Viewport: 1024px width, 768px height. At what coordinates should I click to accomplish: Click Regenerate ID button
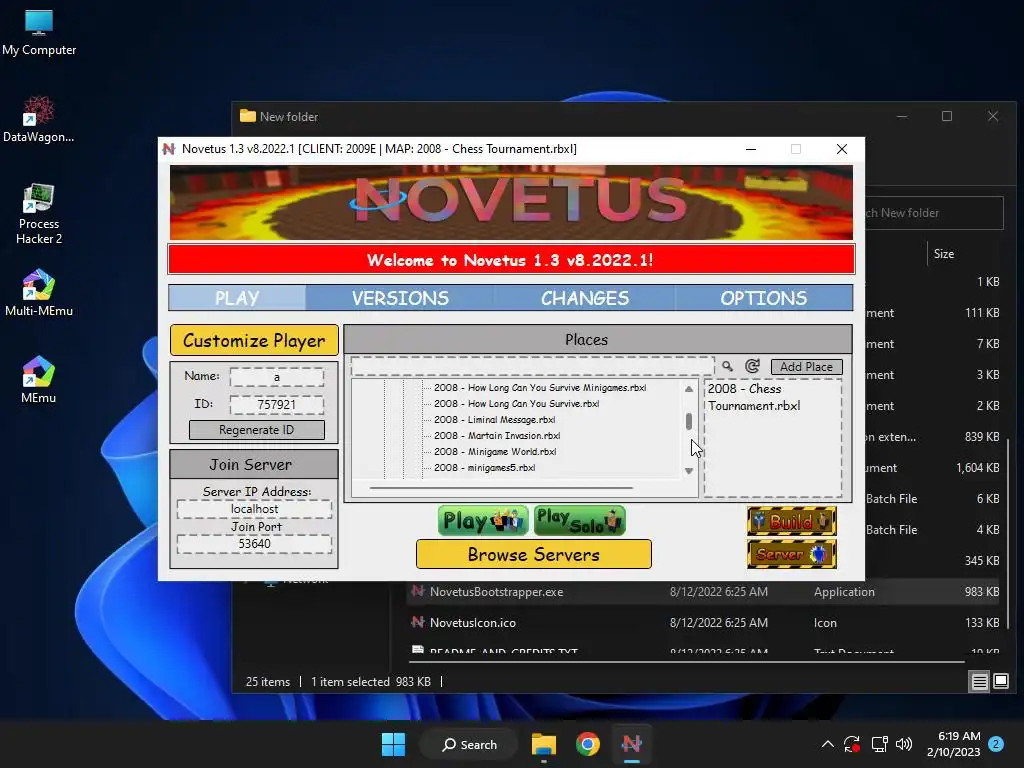tap(257, 430)
